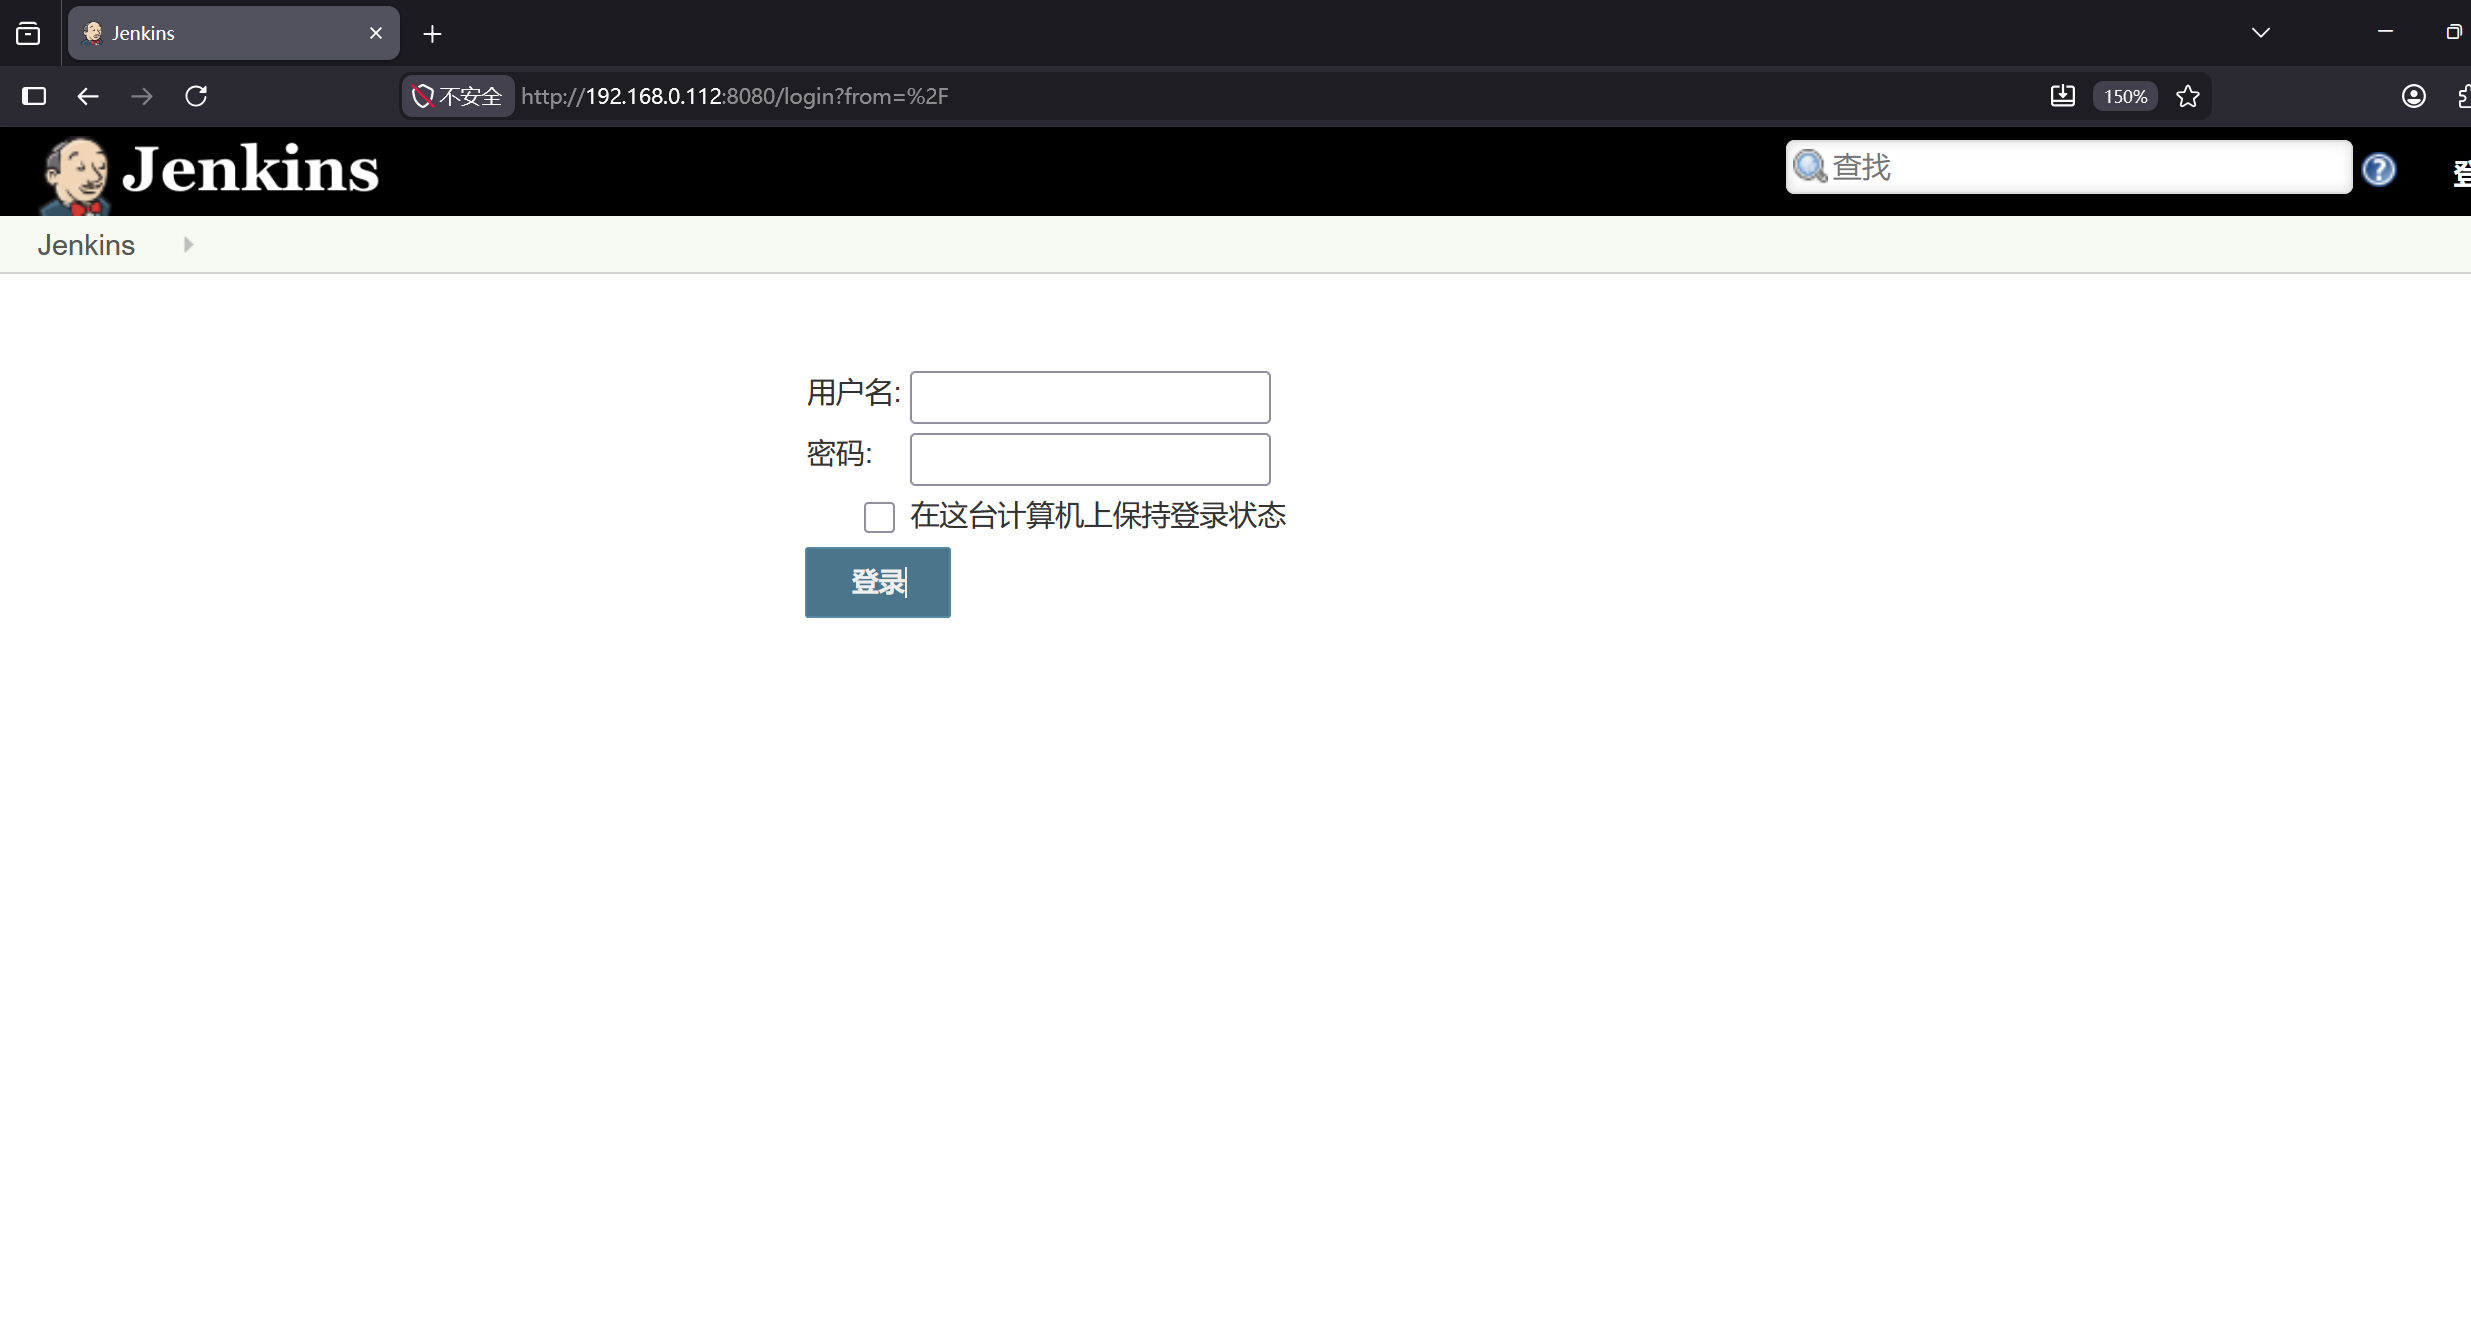The image size is (2471, 1327).
Task: Reset the 150% zoom level indicator
Action: 2126,96
